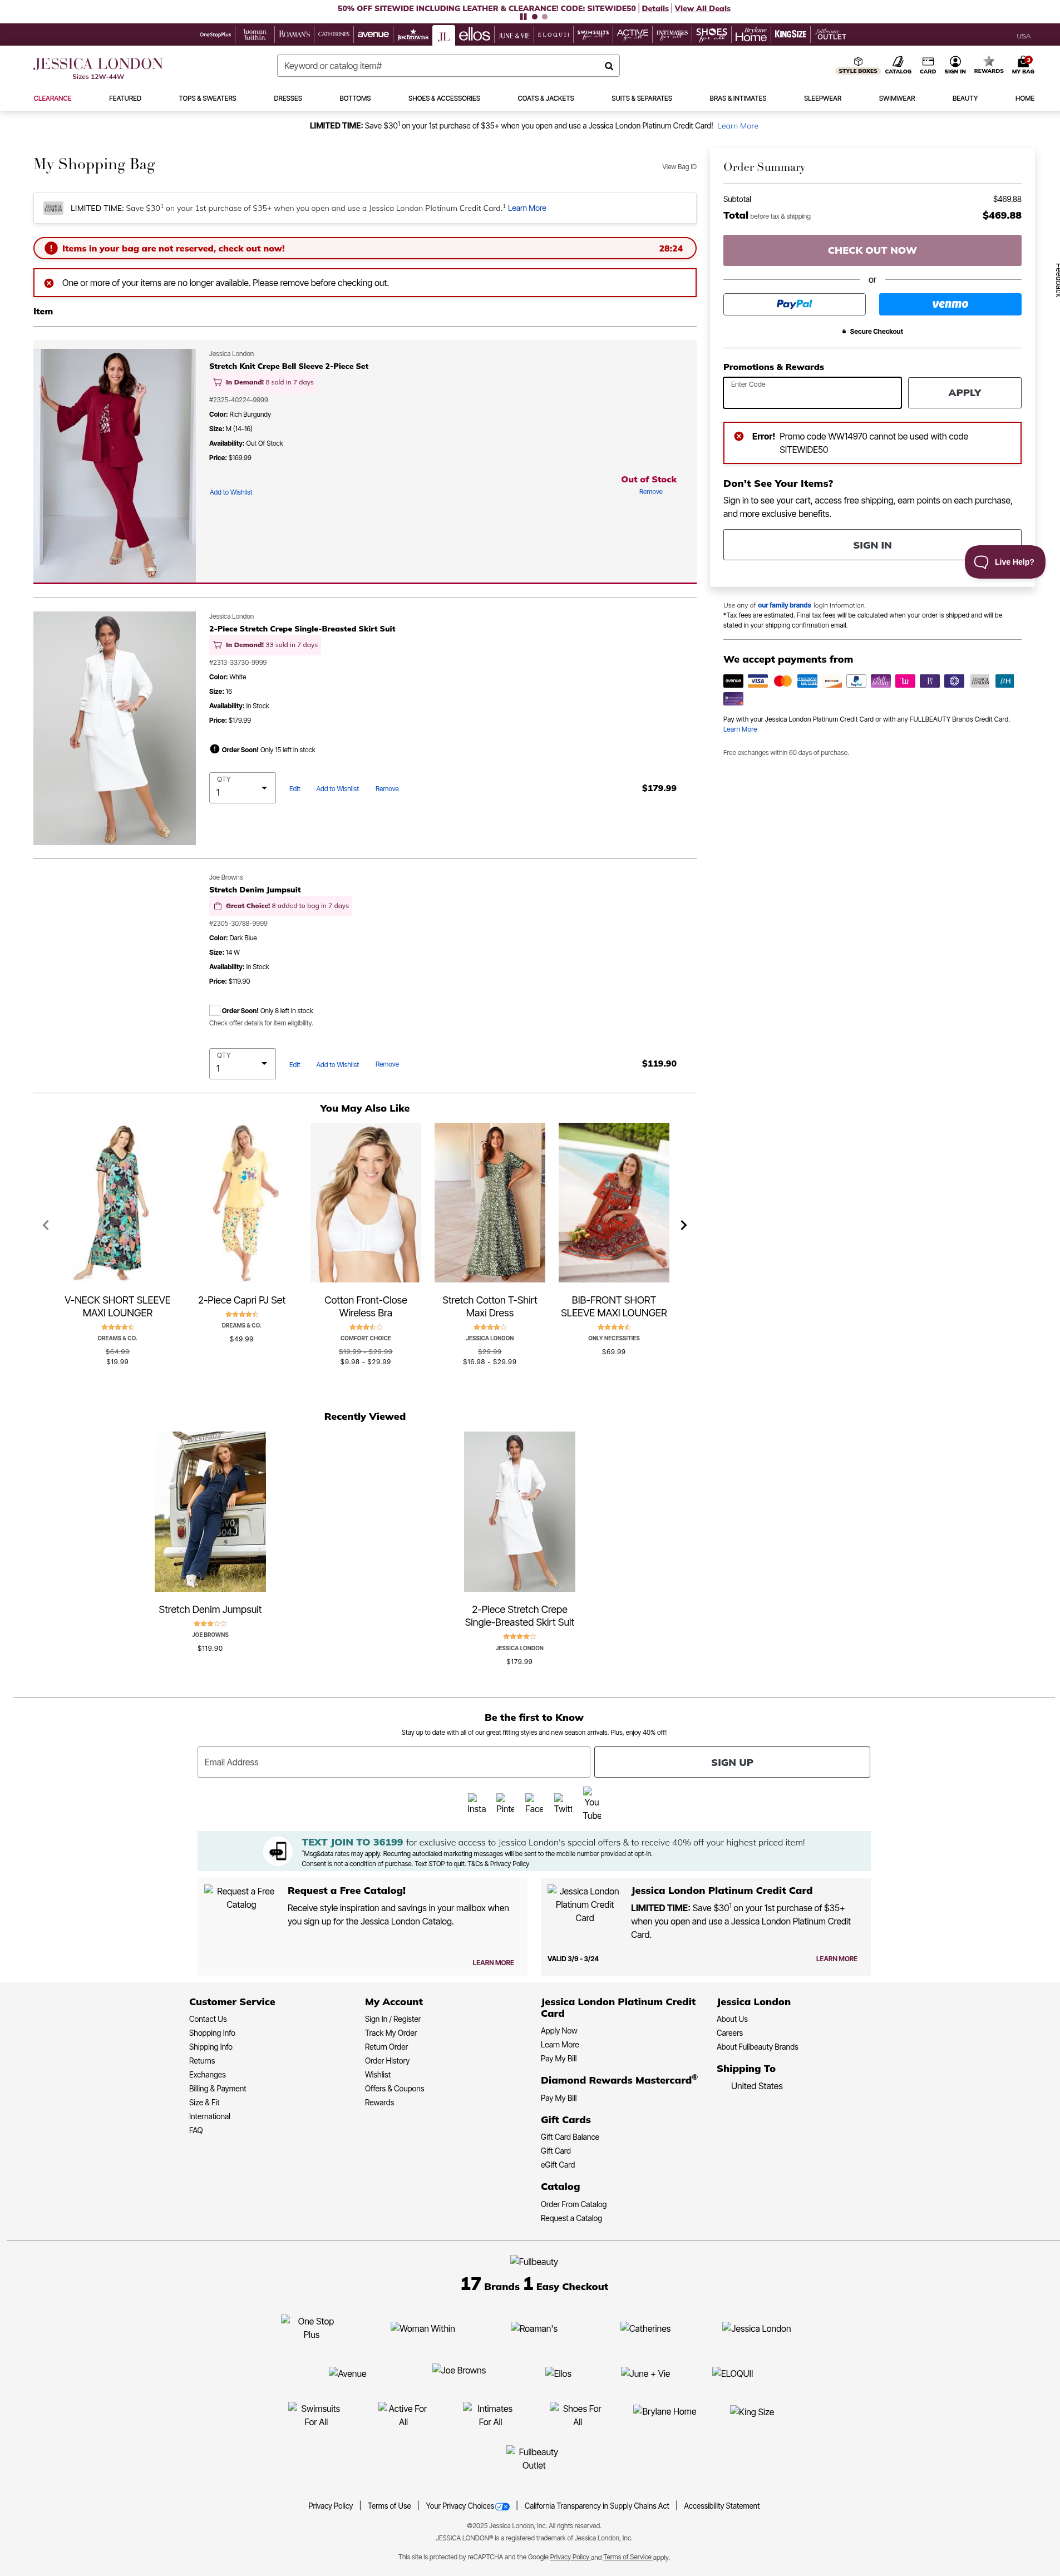Screen dimensions: 1060x2576
Task: Expand quantity dropdown for the Skirt Suit
Action: tap(242, 788)
